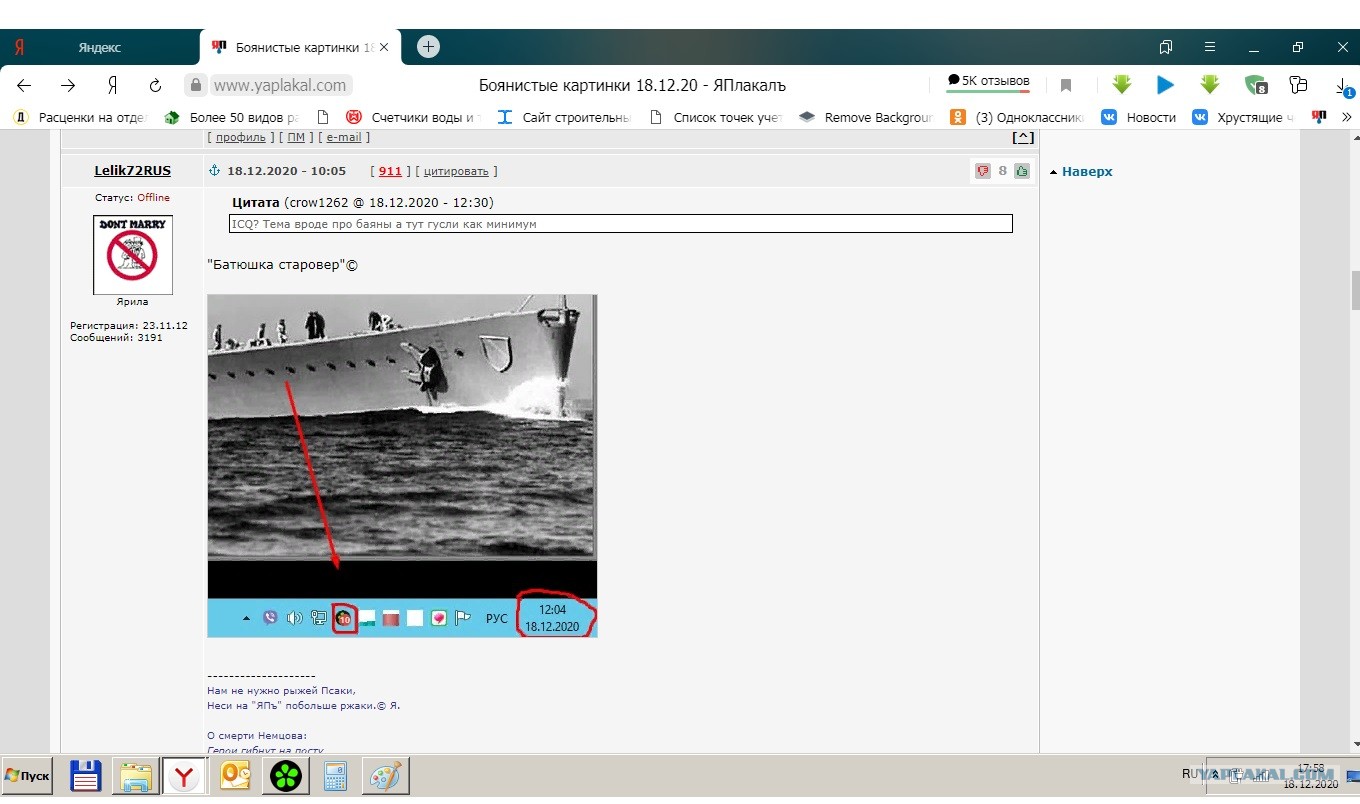Go back to the previous page

(x=24, y=85)
